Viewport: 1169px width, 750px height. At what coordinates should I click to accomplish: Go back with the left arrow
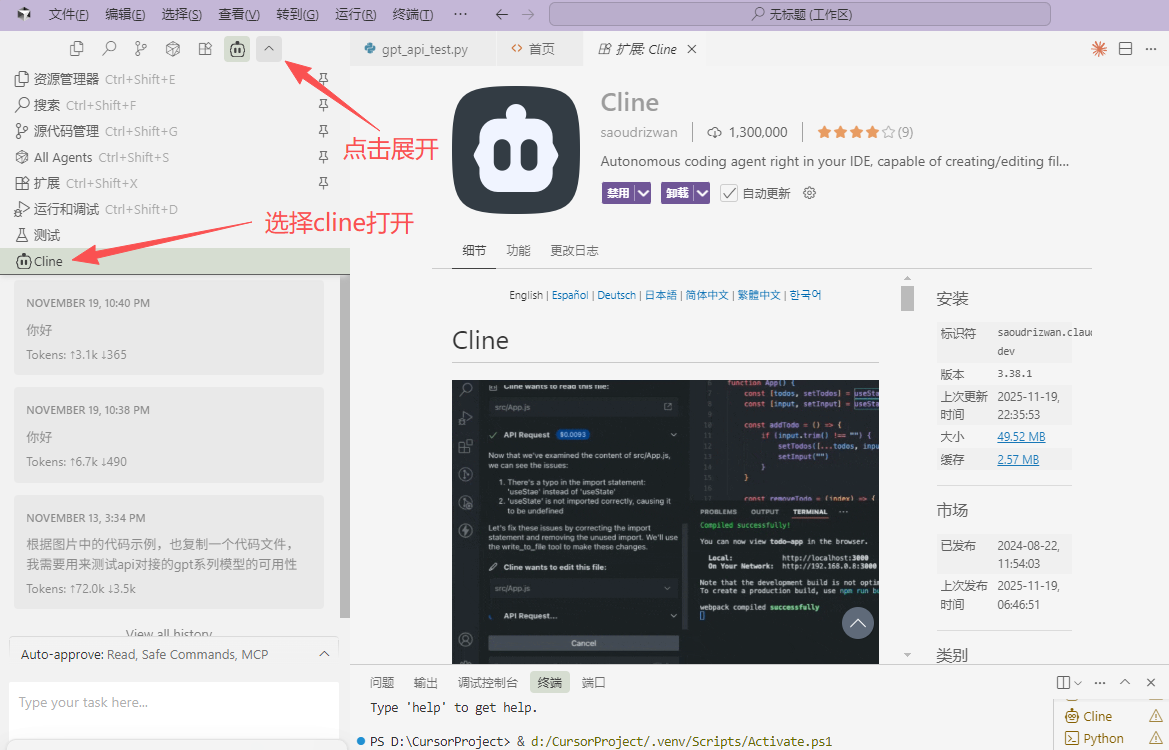(x=502, y=14)
